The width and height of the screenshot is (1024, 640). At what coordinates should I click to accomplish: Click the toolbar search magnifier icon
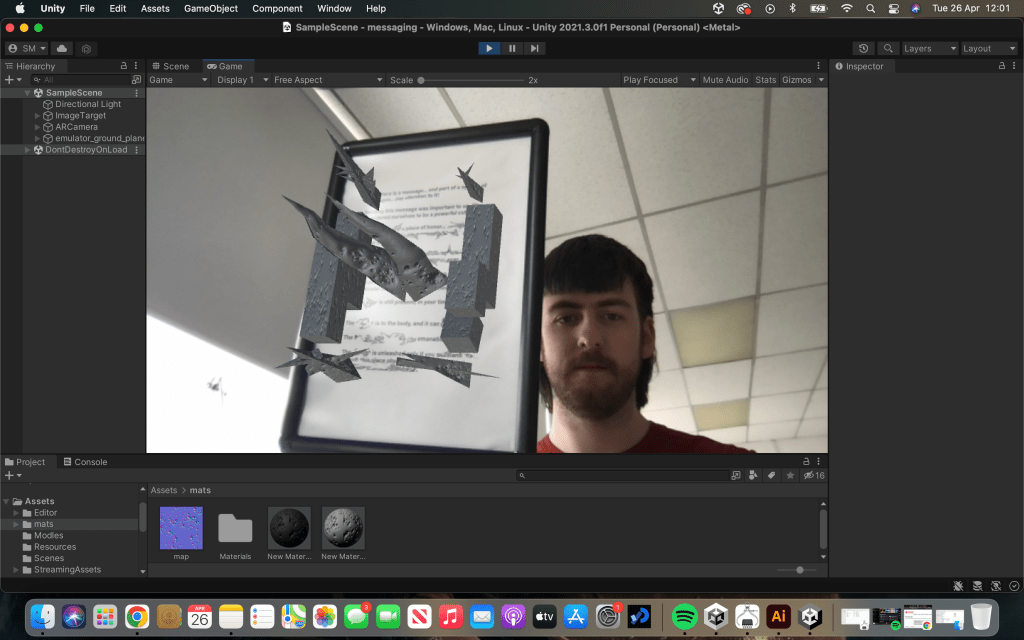(887, 48)
